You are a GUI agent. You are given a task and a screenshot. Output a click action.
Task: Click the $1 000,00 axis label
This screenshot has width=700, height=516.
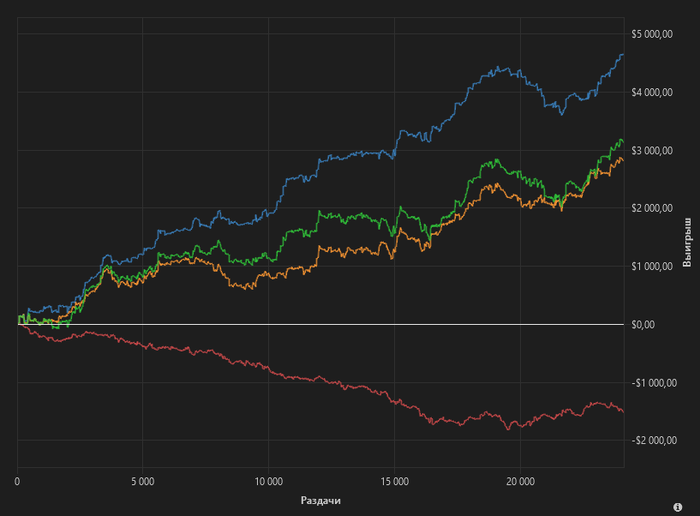652,266
